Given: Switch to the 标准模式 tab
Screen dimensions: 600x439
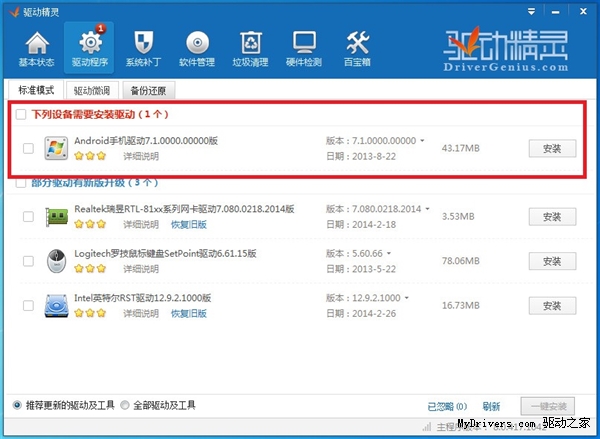Looking at the screenshot, I should [x=36, y=90].
